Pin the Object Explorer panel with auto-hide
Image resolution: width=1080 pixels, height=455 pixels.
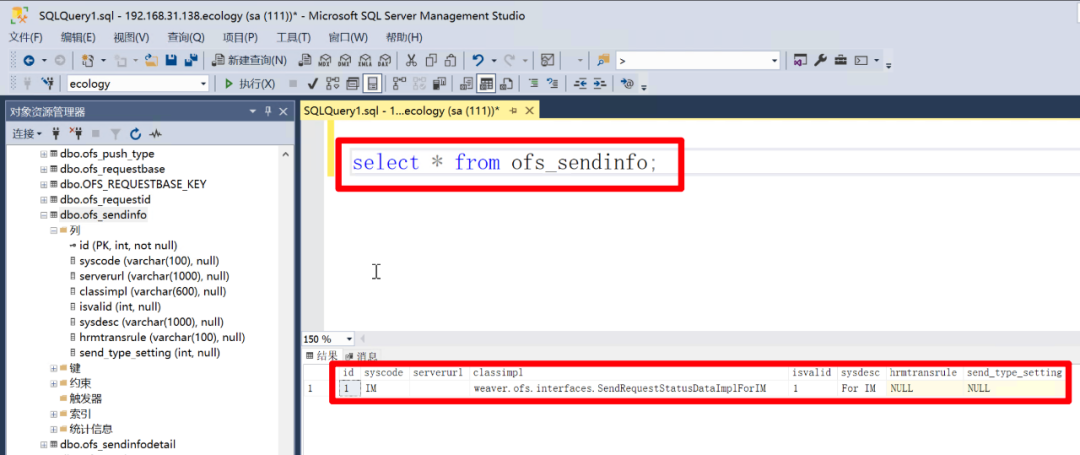click(x=268, y=112)
